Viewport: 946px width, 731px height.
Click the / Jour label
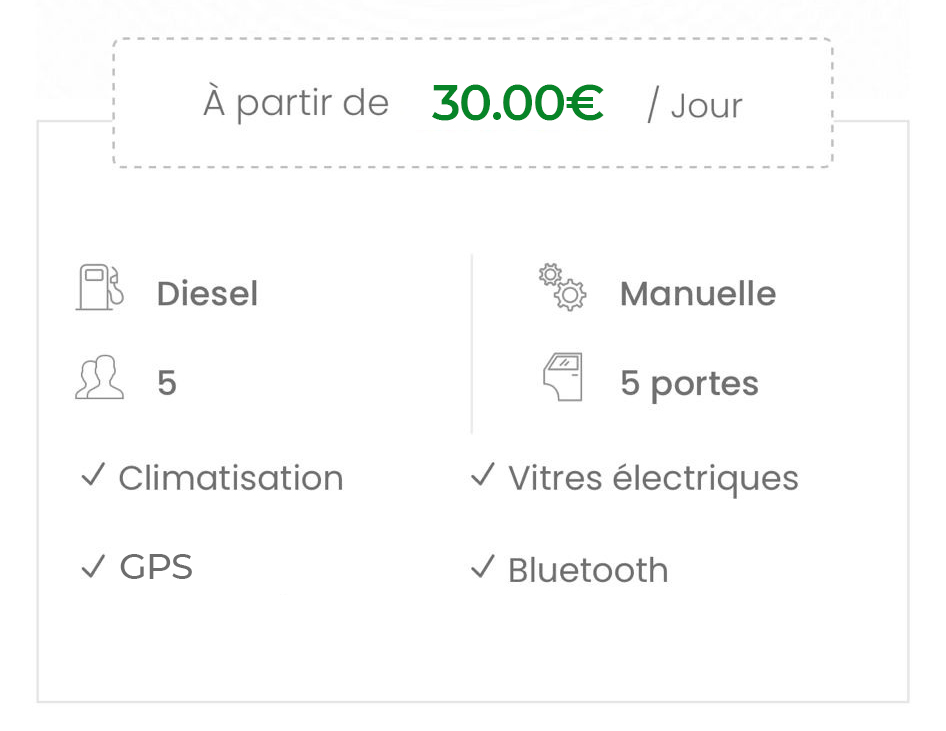click(694, 106)
